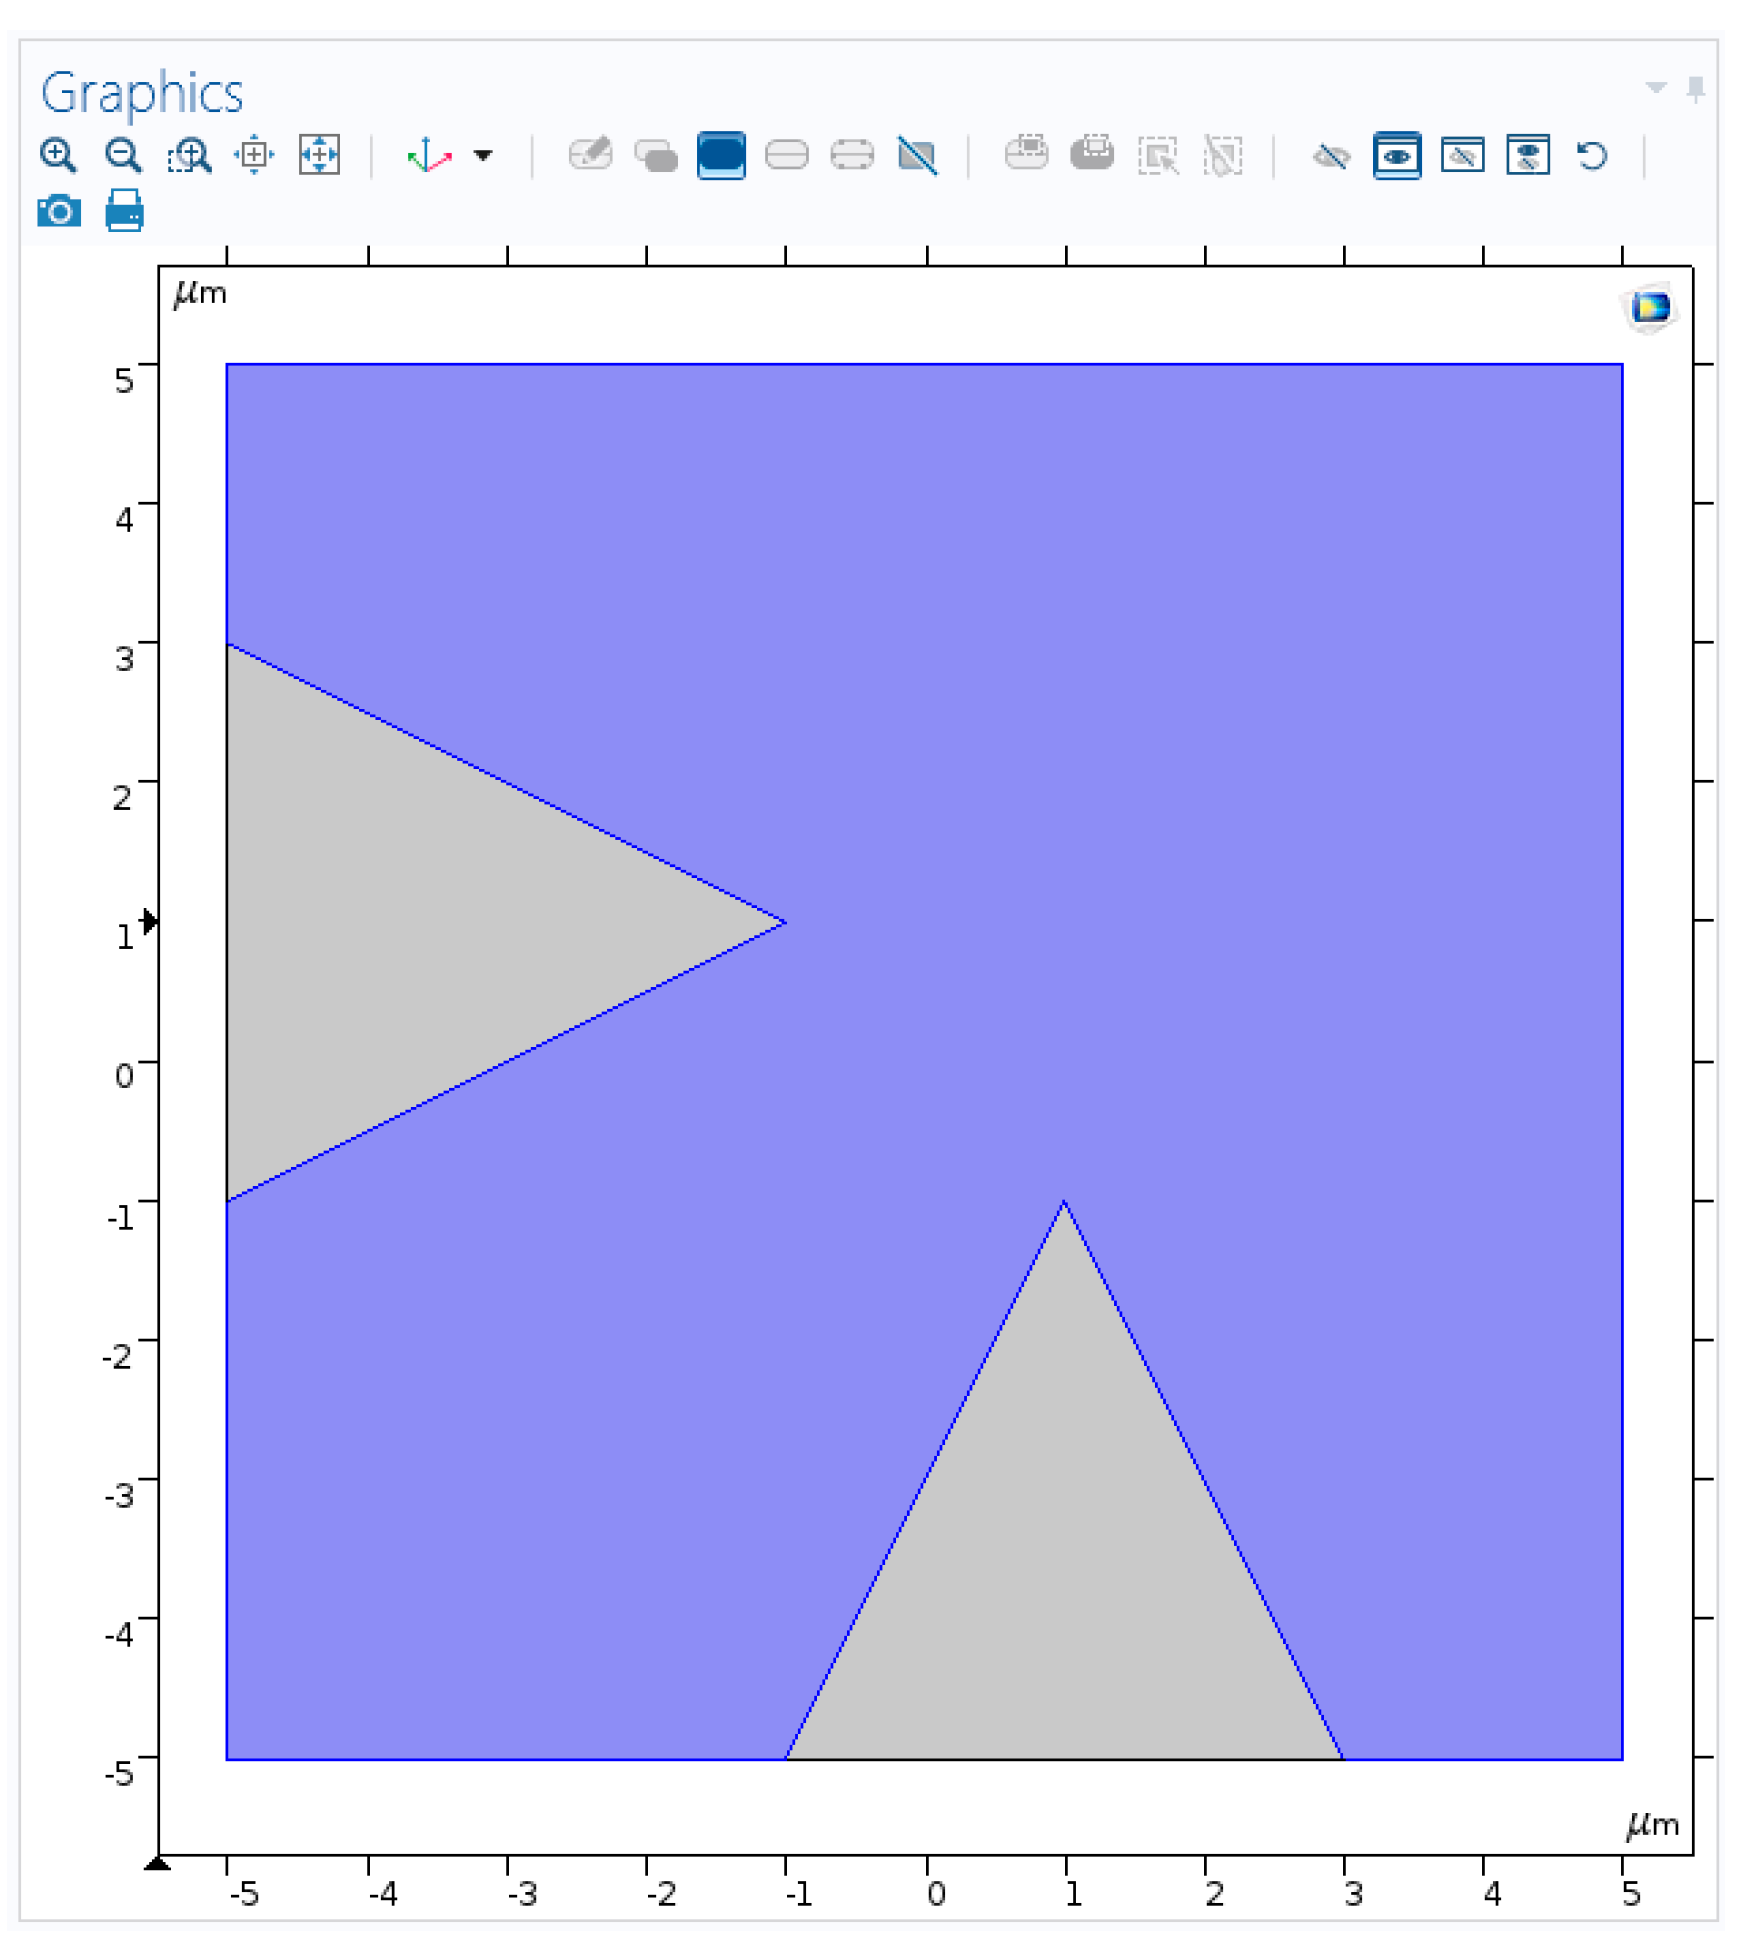The image size is (1750, 1951).
Task: Activate the Zoom Box tool
Action: coord(189,155)
